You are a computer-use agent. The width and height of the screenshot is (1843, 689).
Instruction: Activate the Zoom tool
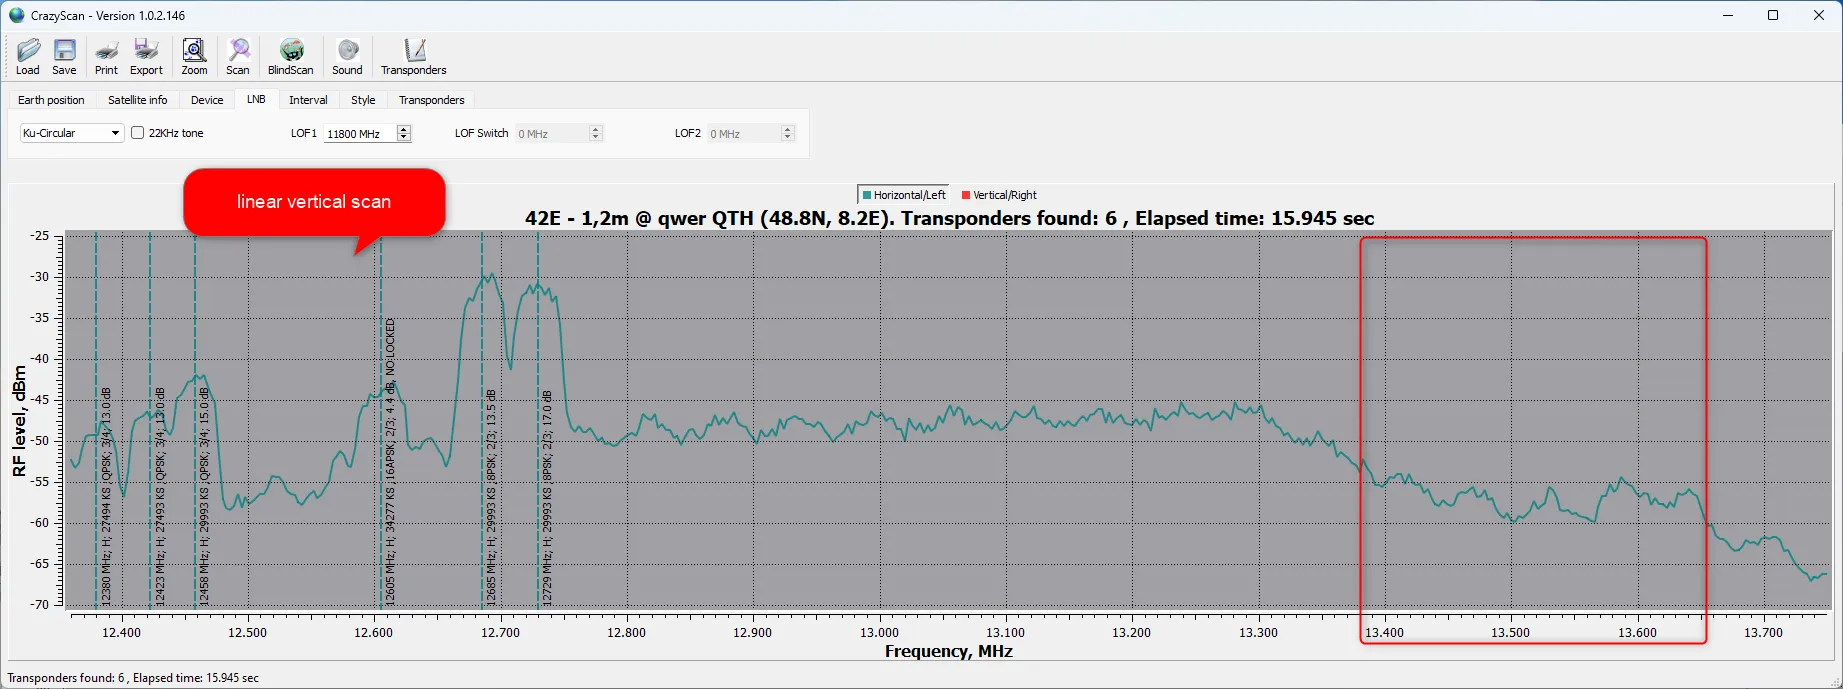194,57
